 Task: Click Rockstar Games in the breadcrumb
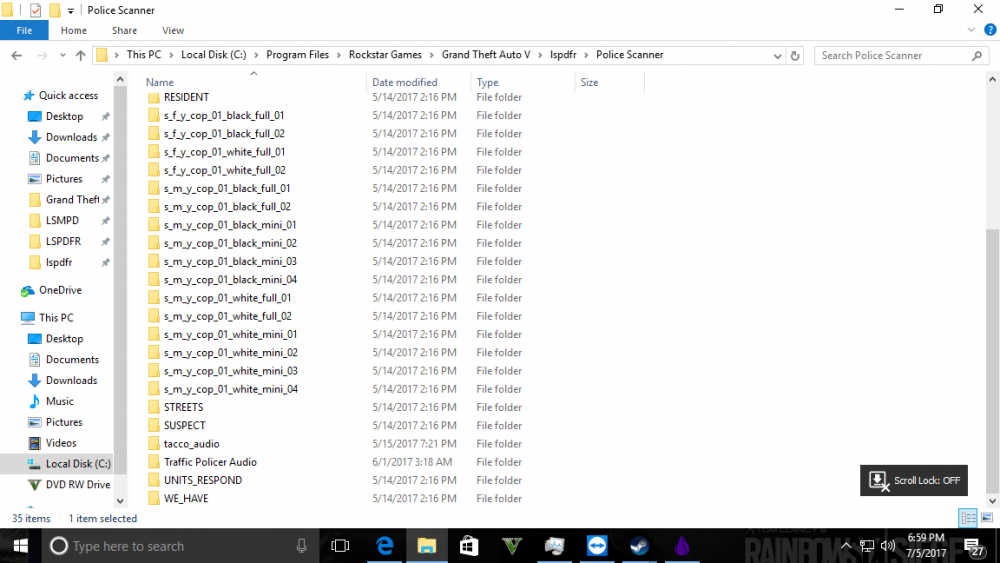pos(385,55)
